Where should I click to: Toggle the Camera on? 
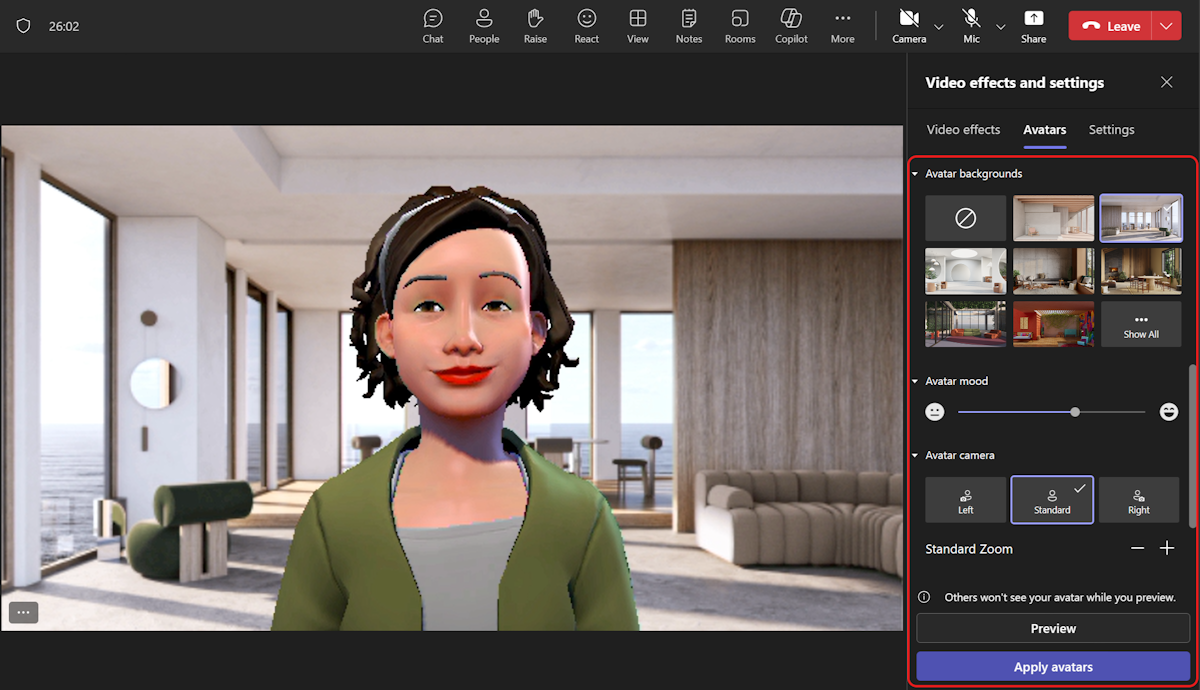[x=909, y=25]
